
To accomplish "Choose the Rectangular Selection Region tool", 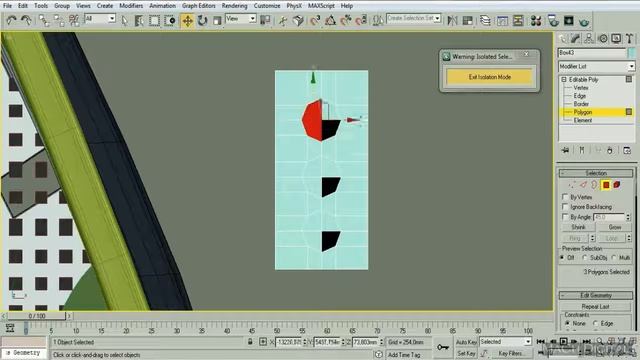I will point(154,20).
